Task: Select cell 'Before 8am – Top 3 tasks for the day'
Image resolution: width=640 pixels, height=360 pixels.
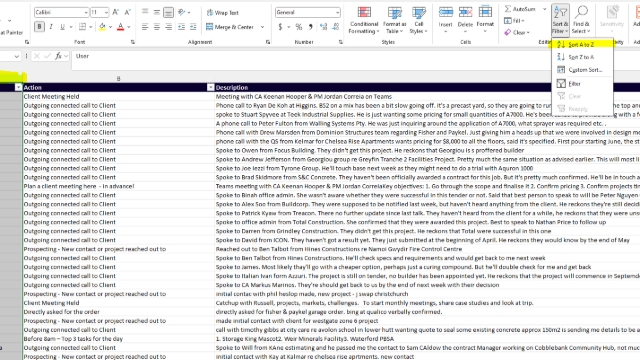Action: pos(118,339)
